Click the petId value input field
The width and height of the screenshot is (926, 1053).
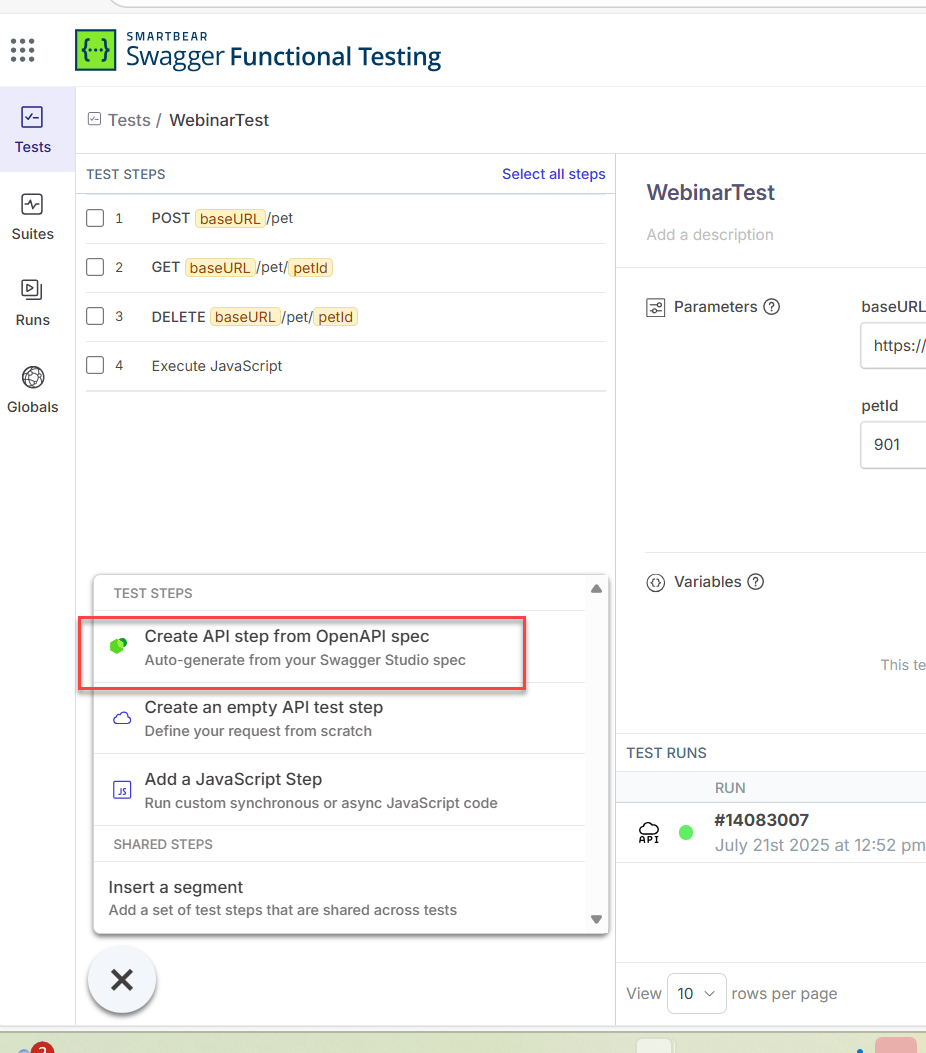coord(893,444)
